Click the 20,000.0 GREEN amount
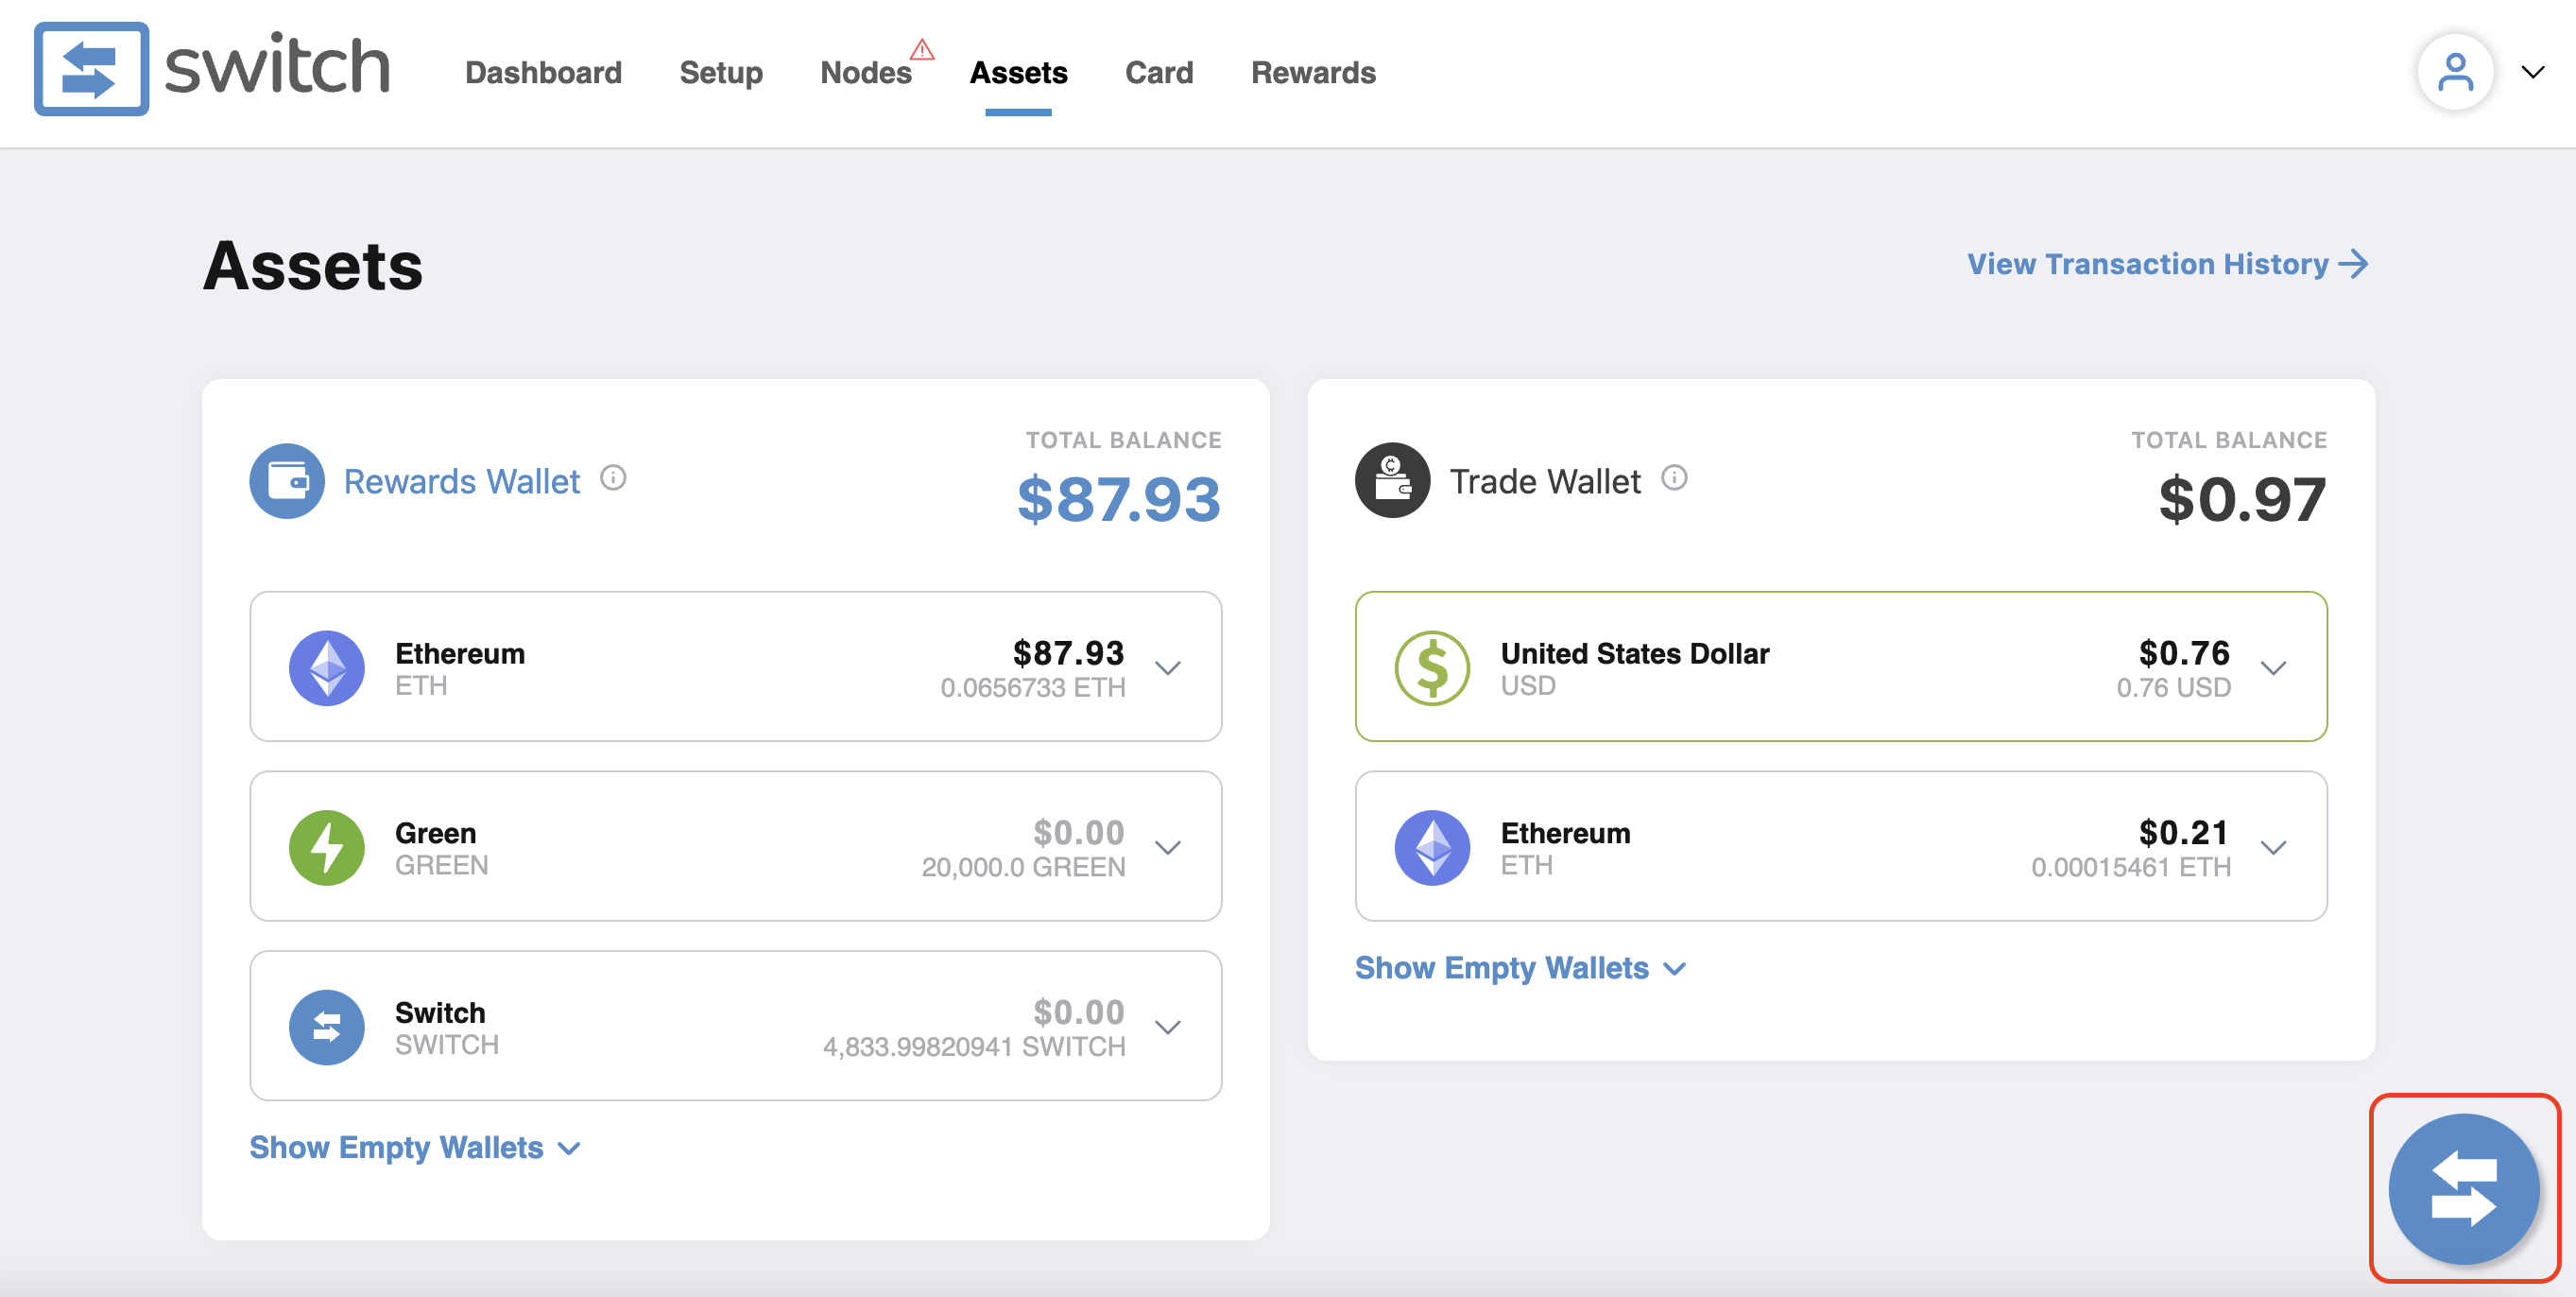The height and width of the screenshot is (1297, 2576). tap(1023, 867)
